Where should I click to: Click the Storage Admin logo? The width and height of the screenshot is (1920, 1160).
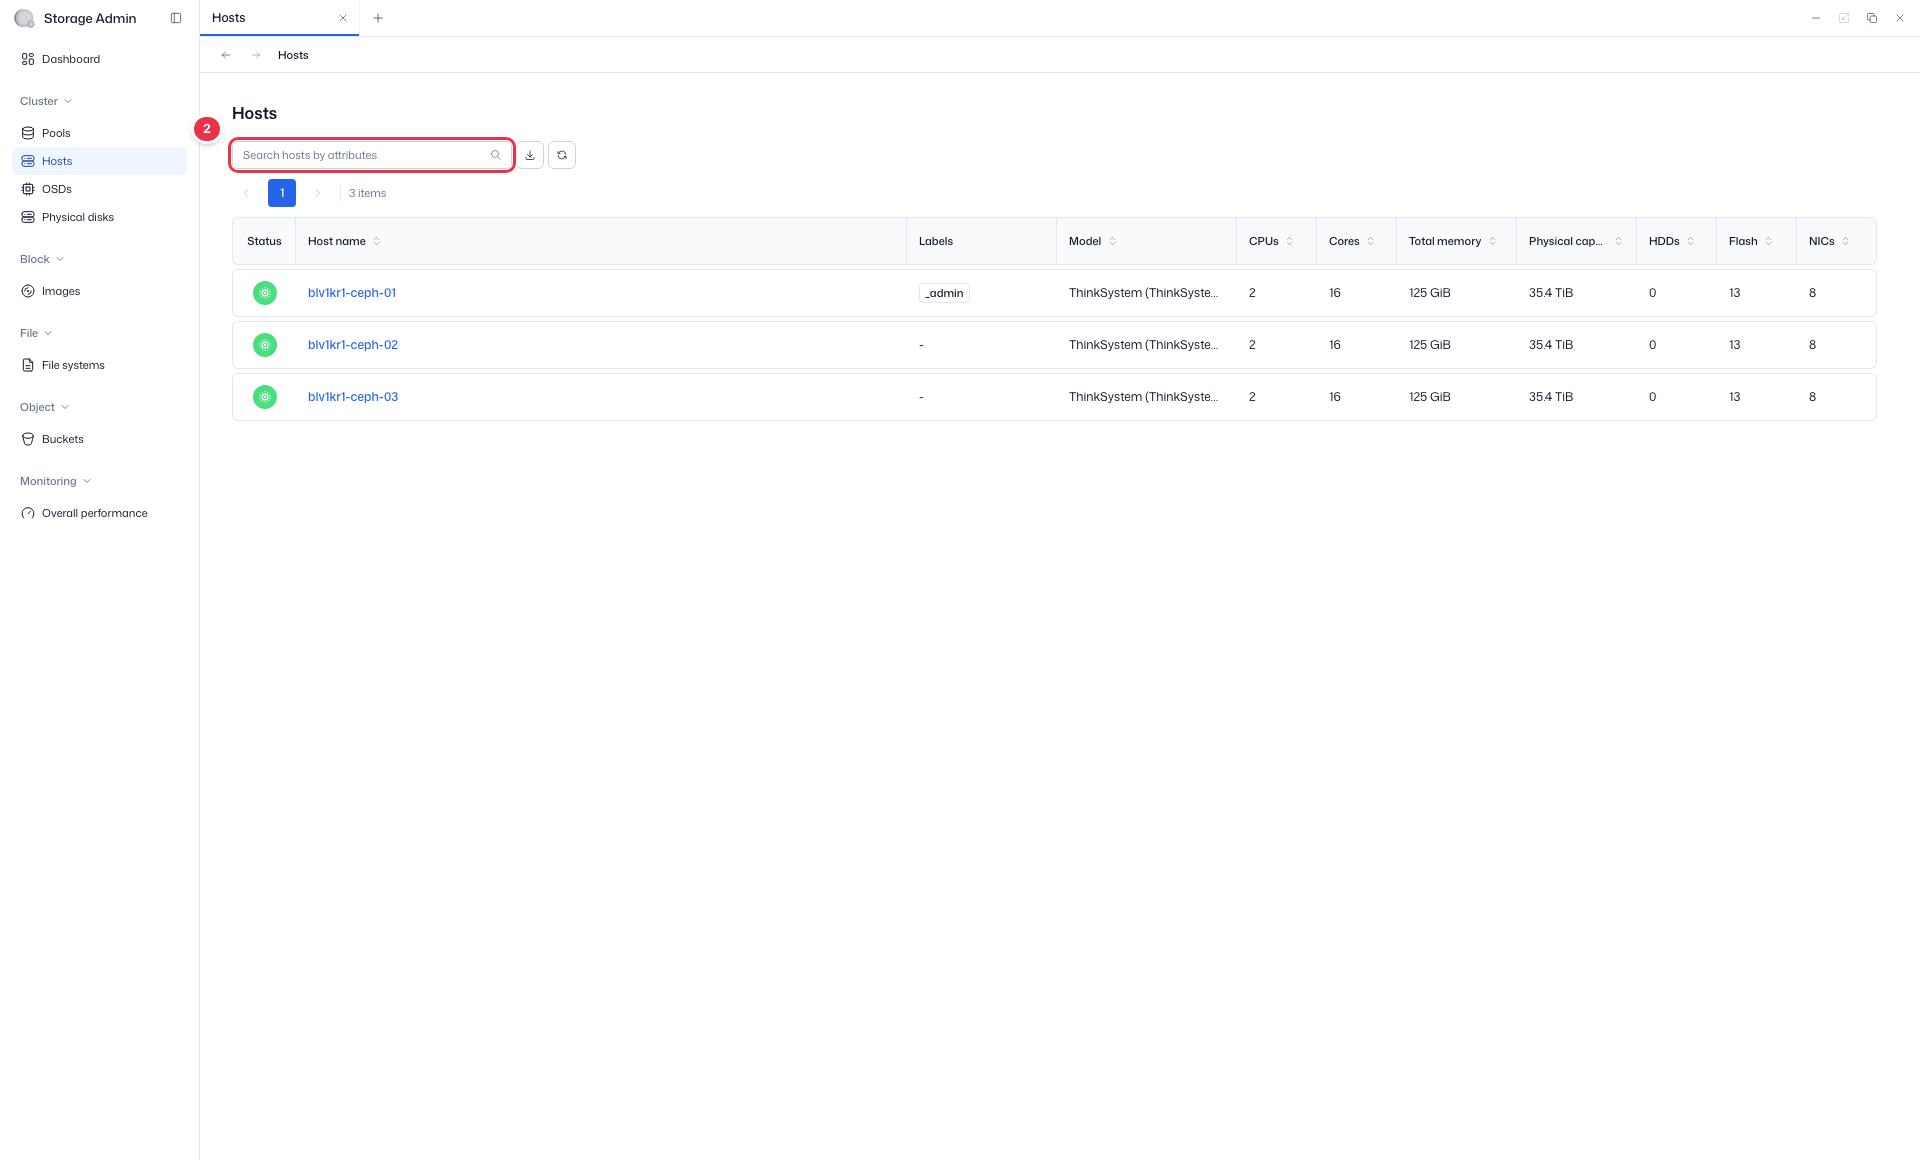24,18
